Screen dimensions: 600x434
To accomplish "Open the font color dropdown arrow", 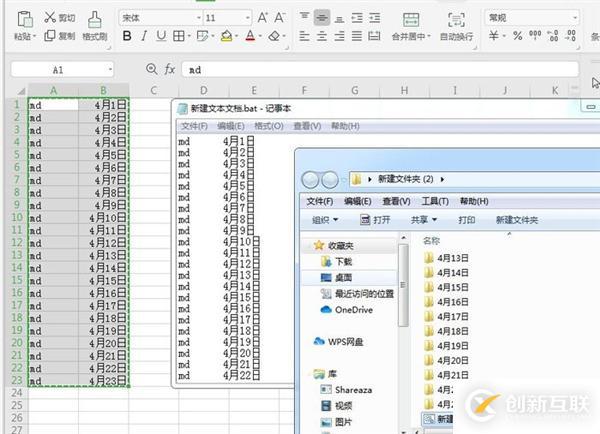I will tap(260, 36).
